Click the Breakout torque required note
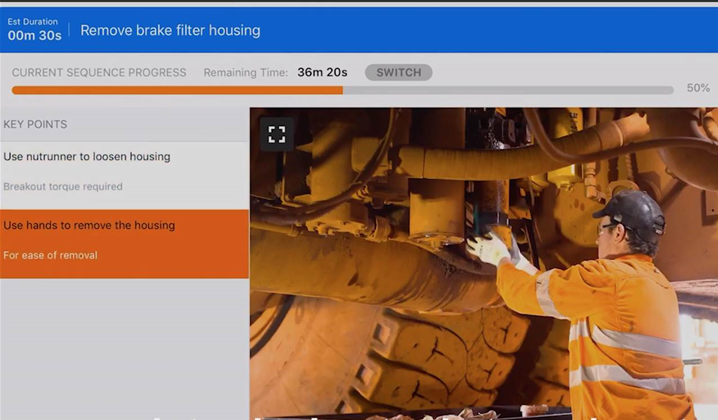The height and width of the screenshot is (420, 718). coord(63,187)
